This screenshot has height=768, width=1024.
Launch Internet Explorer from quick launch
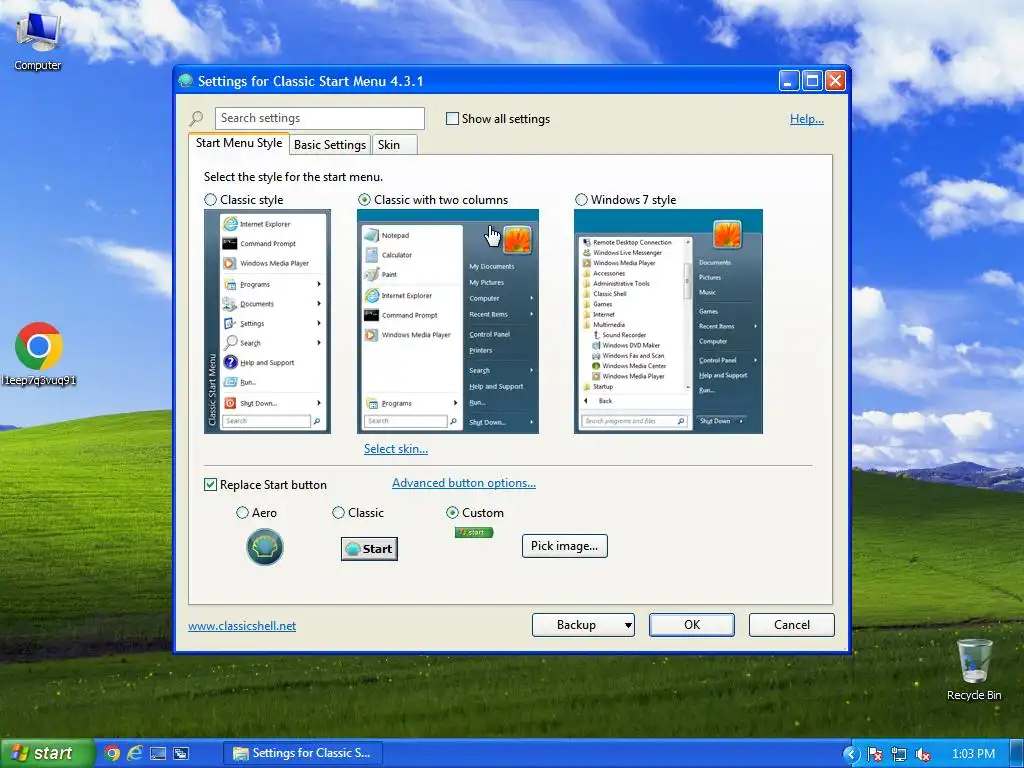135,753
